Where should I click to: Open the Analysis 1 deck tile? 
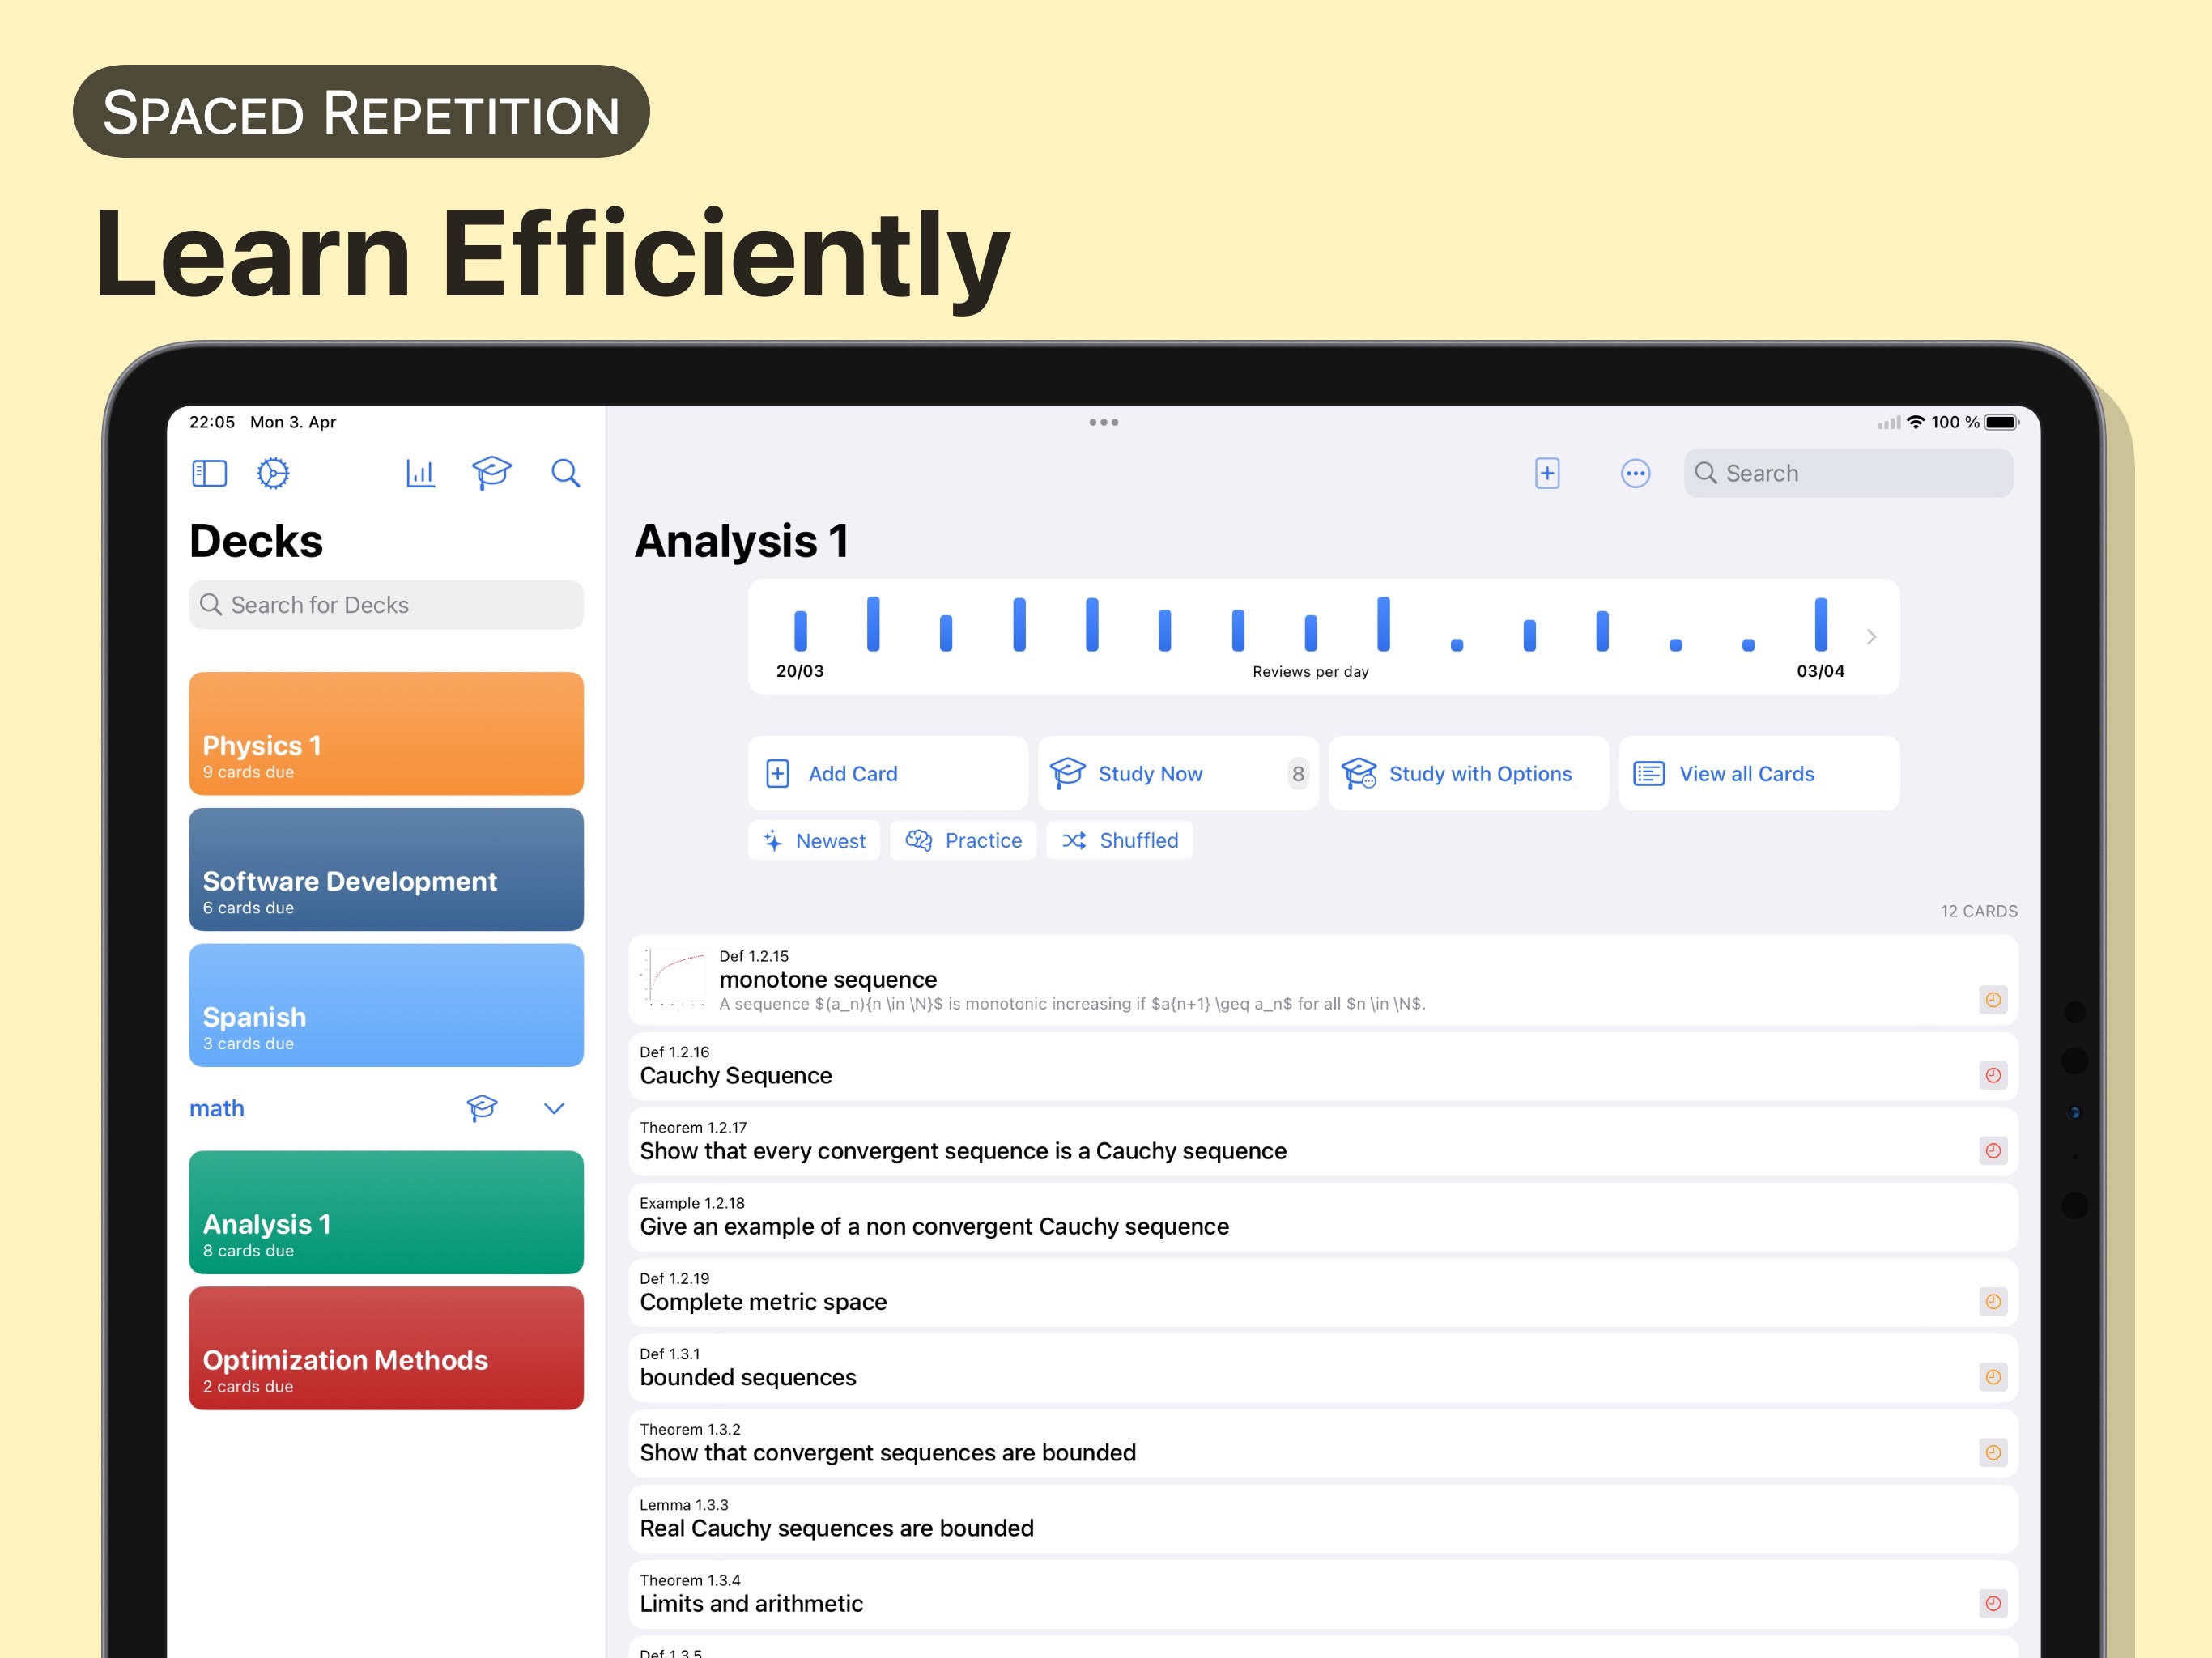[x=386, y=1213]
